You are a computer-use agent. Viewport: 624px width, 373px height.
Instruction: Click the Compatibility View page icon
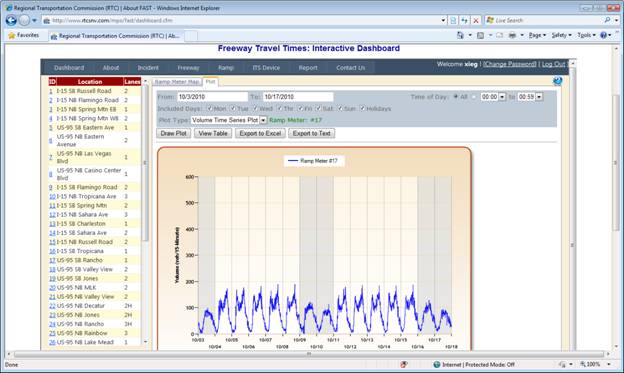tap(453, 20)
